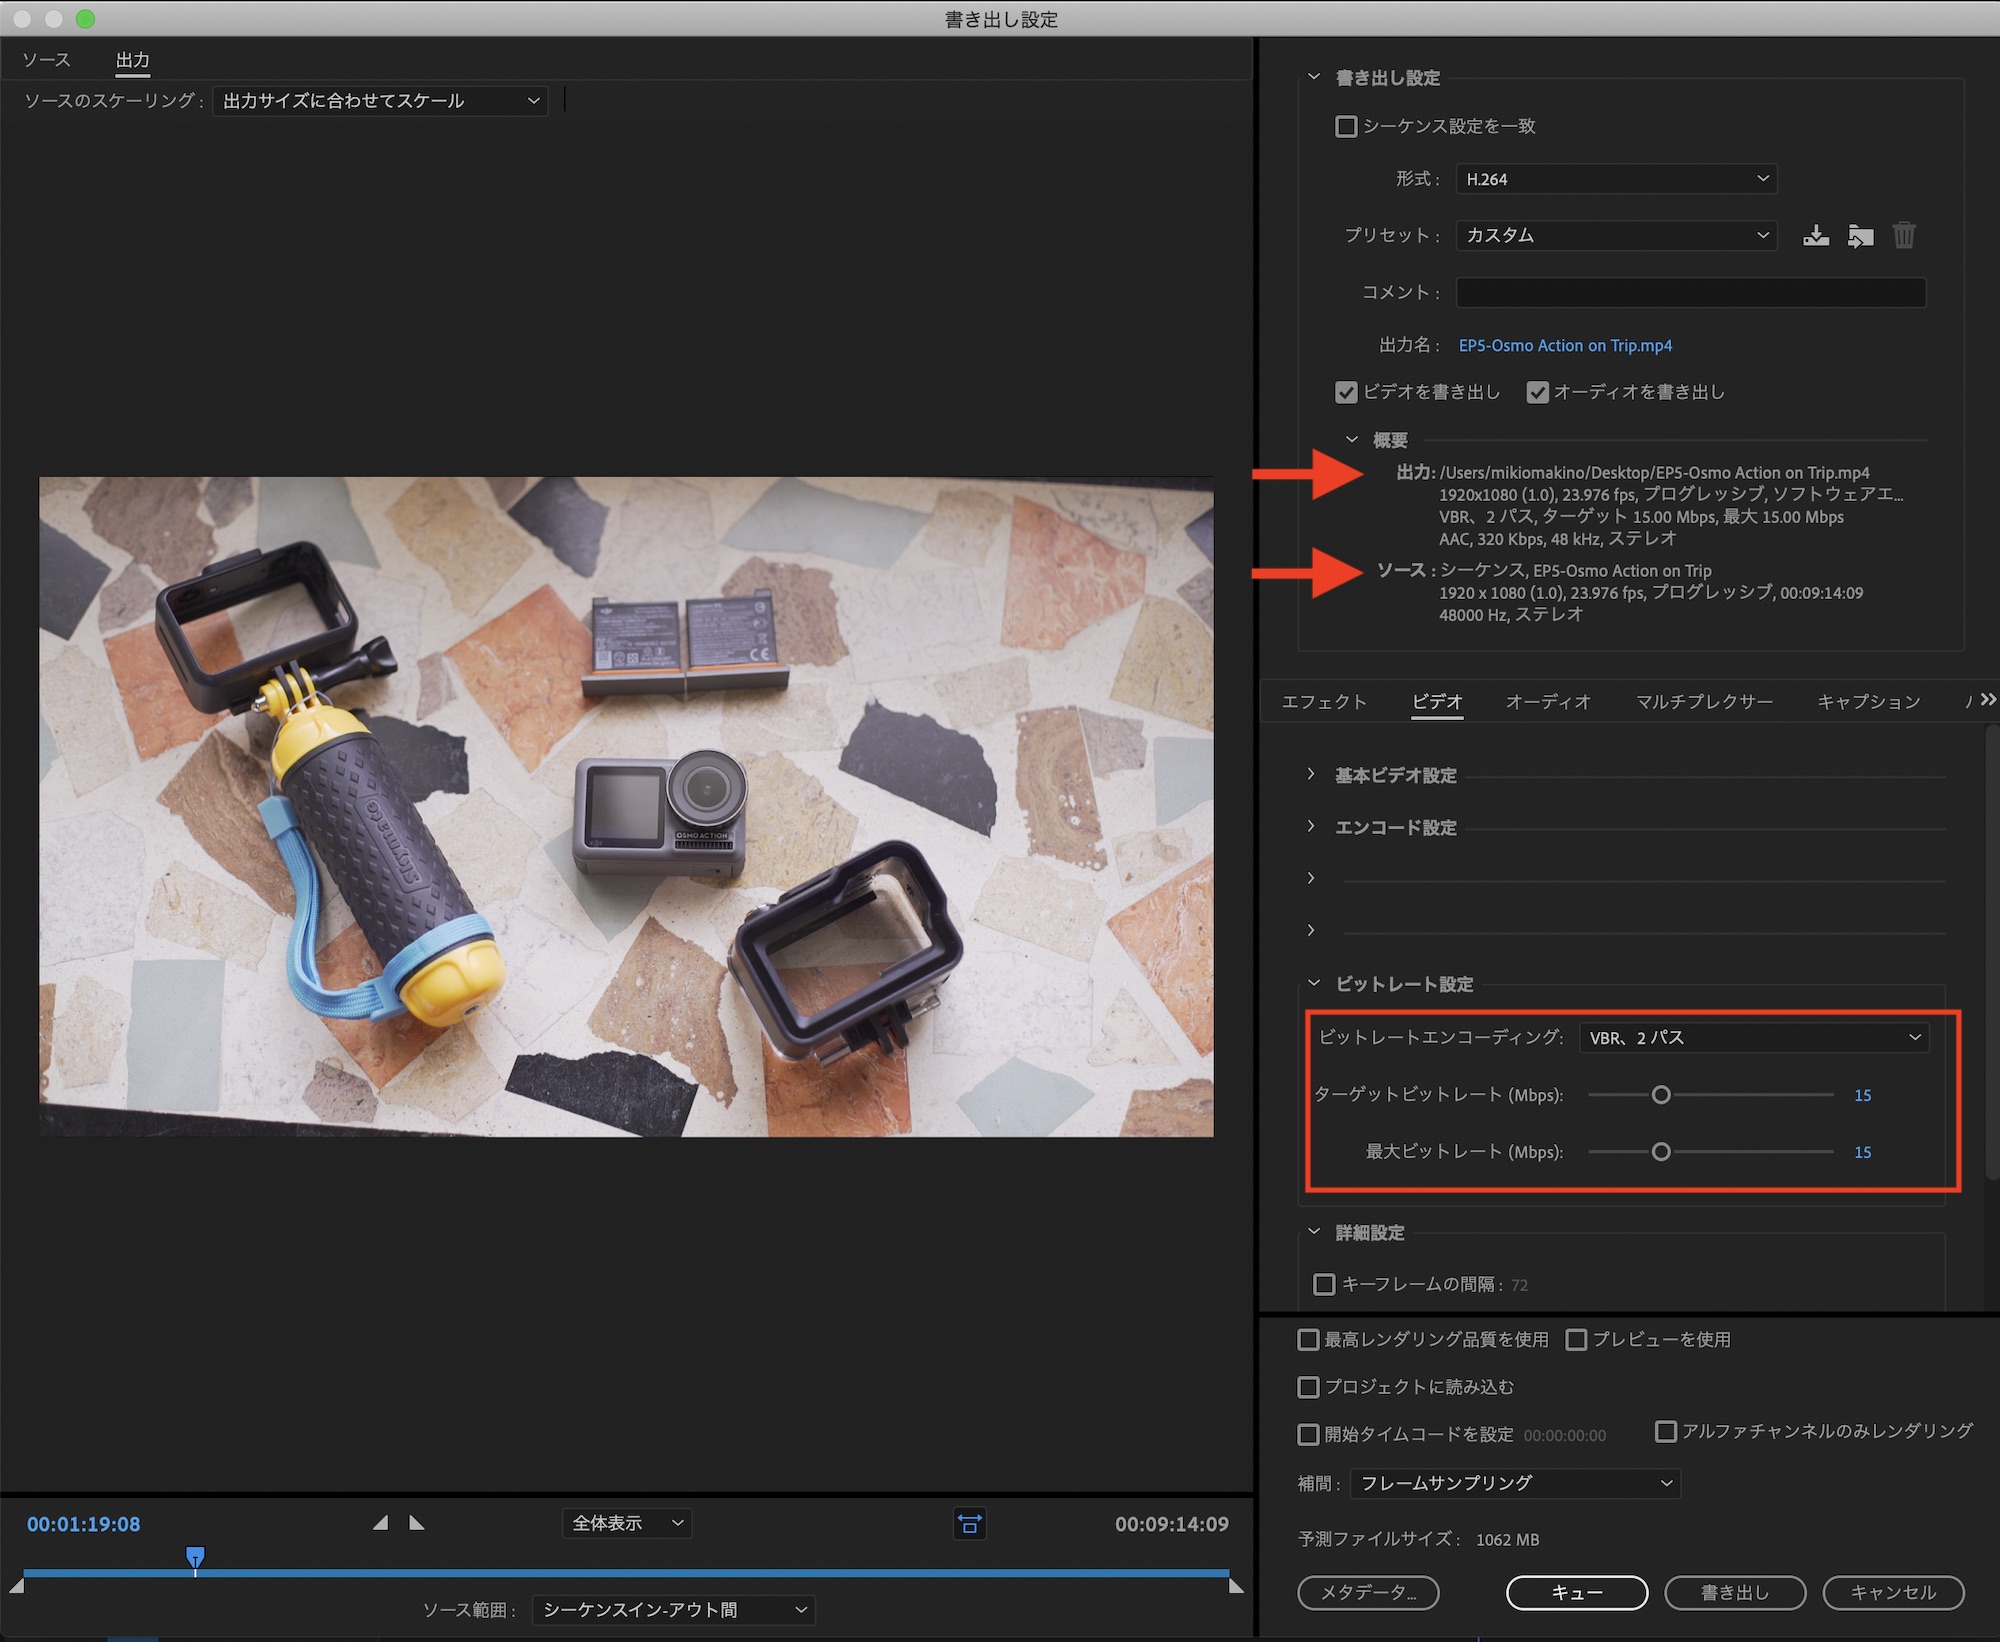Click the delete preset trash icon
This screenshot has width=2000, height=1642.
coord(1904,236)
